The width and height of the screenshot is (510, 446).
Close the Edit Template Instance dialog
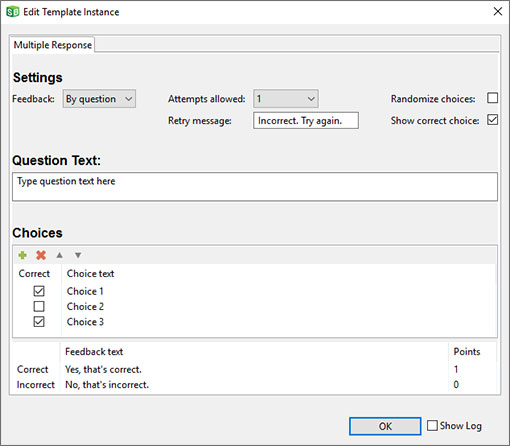pos(498,11)
